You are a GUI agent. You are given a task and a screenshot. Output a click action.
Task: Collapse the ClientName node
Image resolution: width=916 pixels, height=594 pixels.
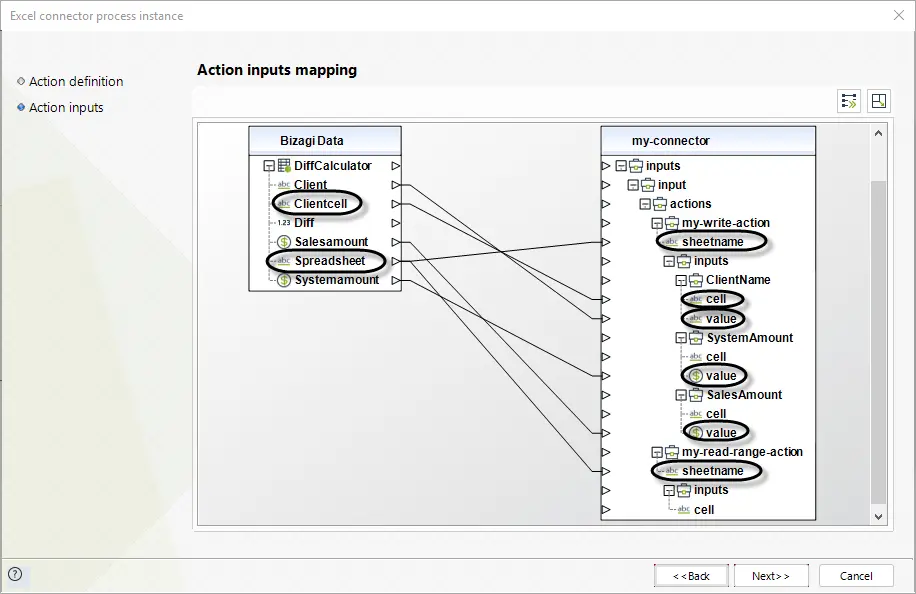point(681,280)
